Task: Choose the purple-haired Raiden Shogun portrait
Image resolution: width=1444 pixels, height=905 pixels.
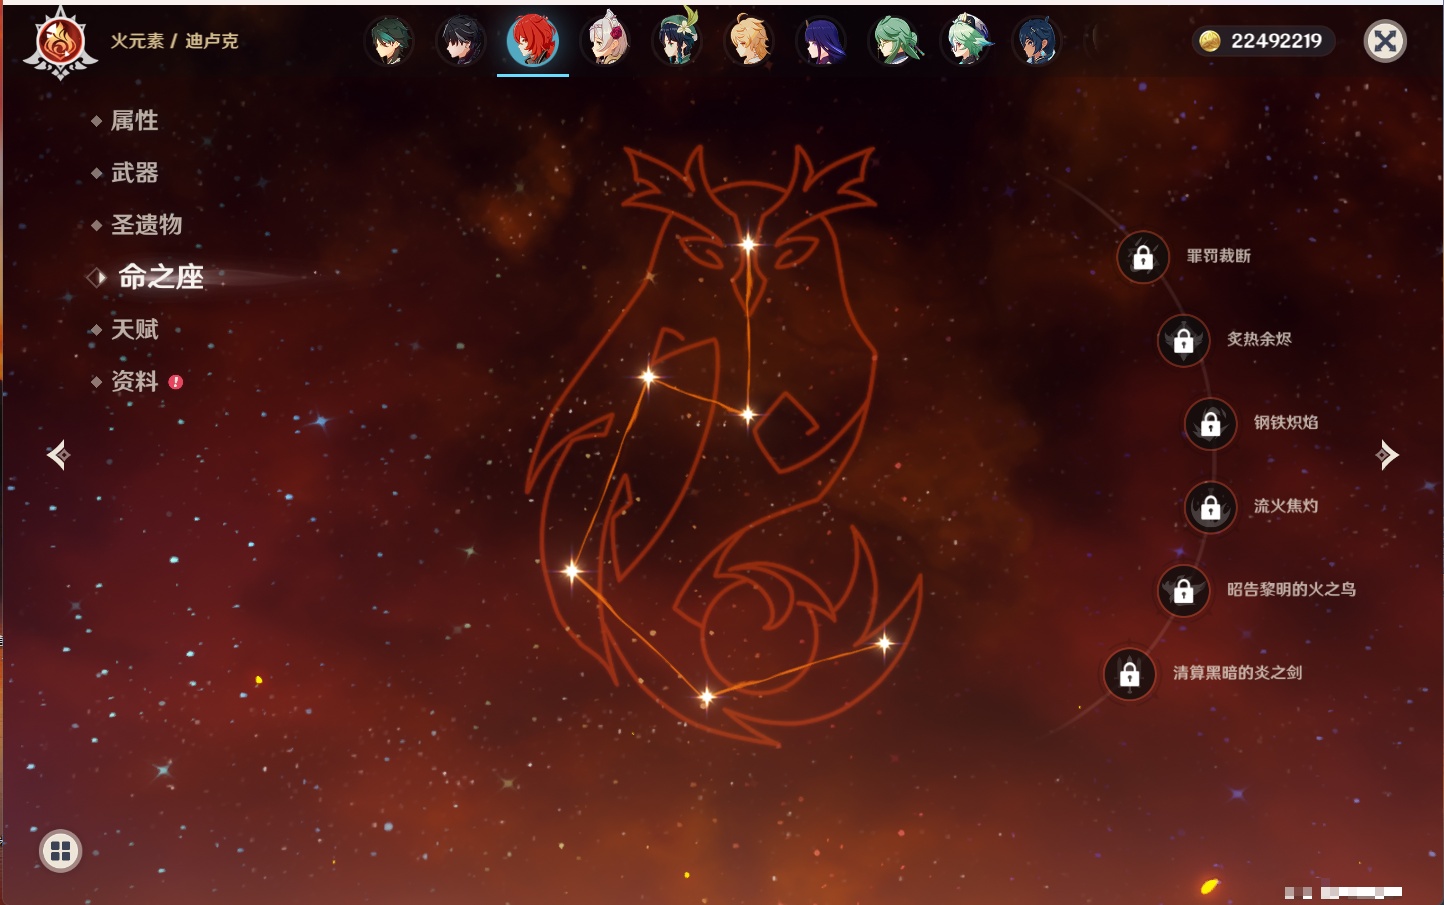Action: (x=822, y=41)
